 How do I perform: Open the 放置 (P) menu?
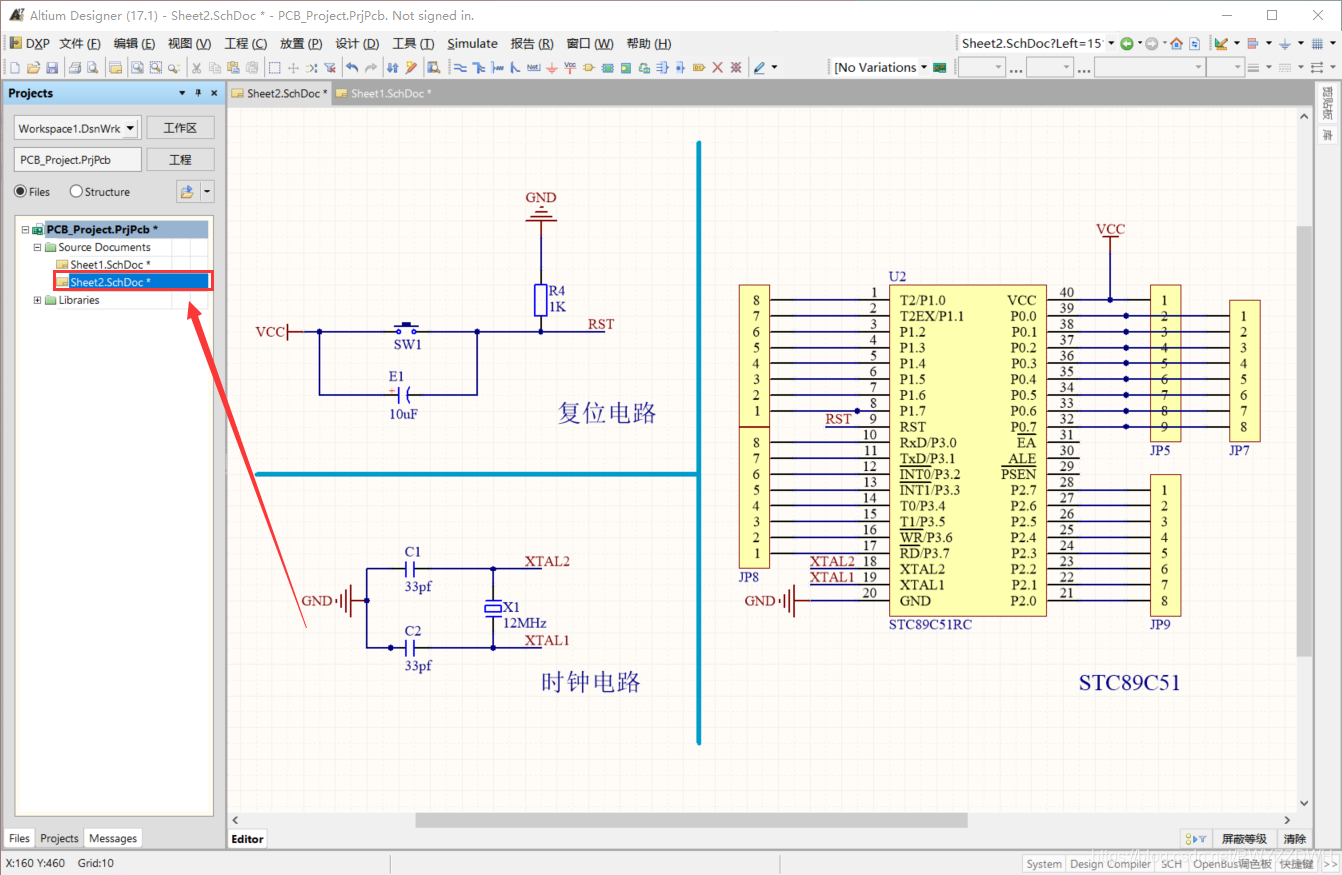pyautogui.click(x=301, y=43)
